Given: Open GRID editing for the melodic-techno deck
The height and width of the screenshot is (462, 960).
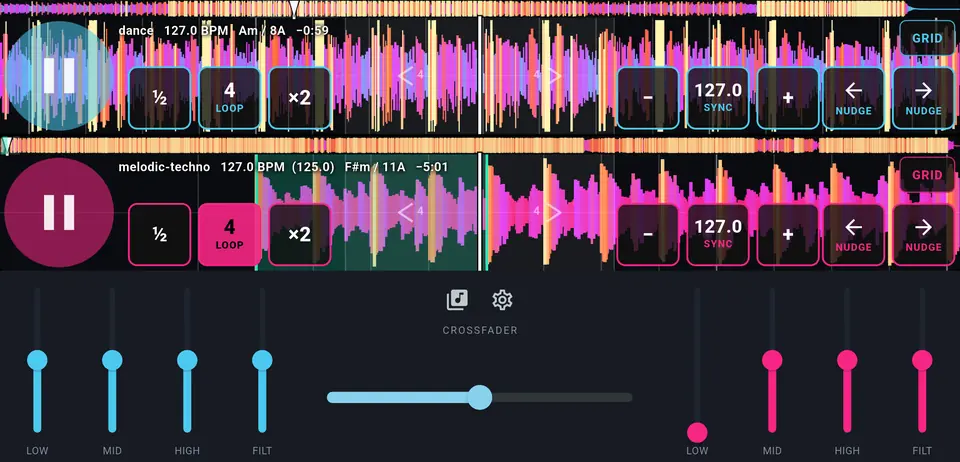Looking at the screenshot, I should pos(927,174).
